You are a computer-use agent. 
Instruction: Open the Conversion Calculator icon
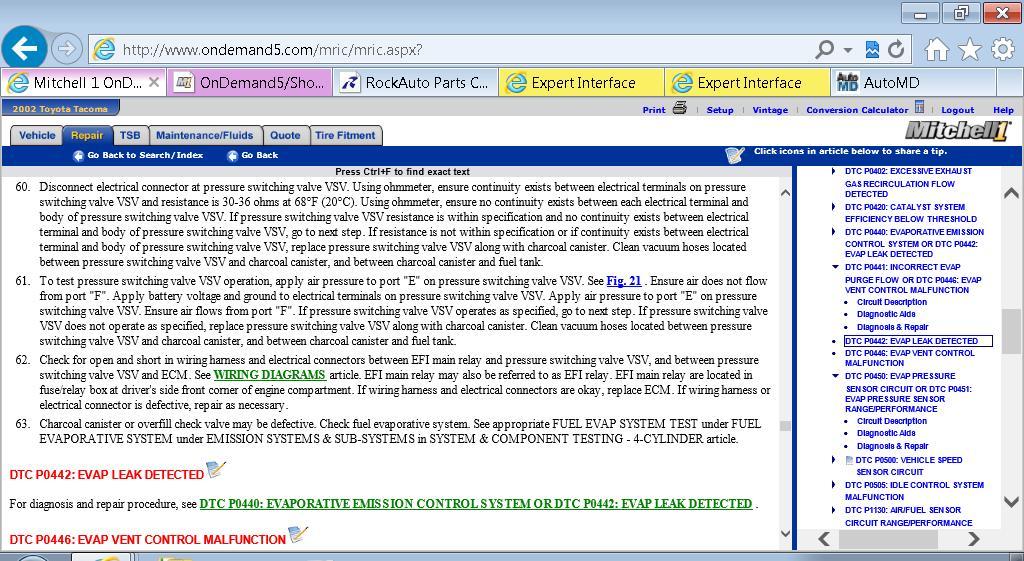[x=919, y=106]
